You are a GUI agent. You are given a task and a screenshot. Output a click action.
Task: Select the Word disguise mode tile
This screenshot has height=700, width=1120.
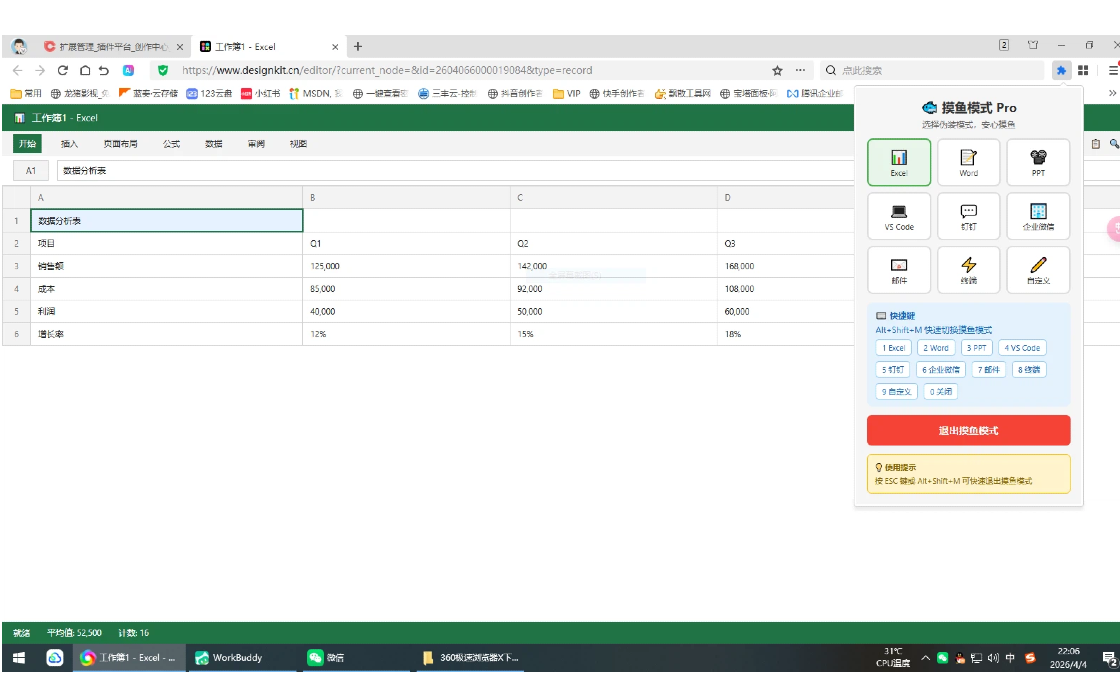[x=968, y=162]
